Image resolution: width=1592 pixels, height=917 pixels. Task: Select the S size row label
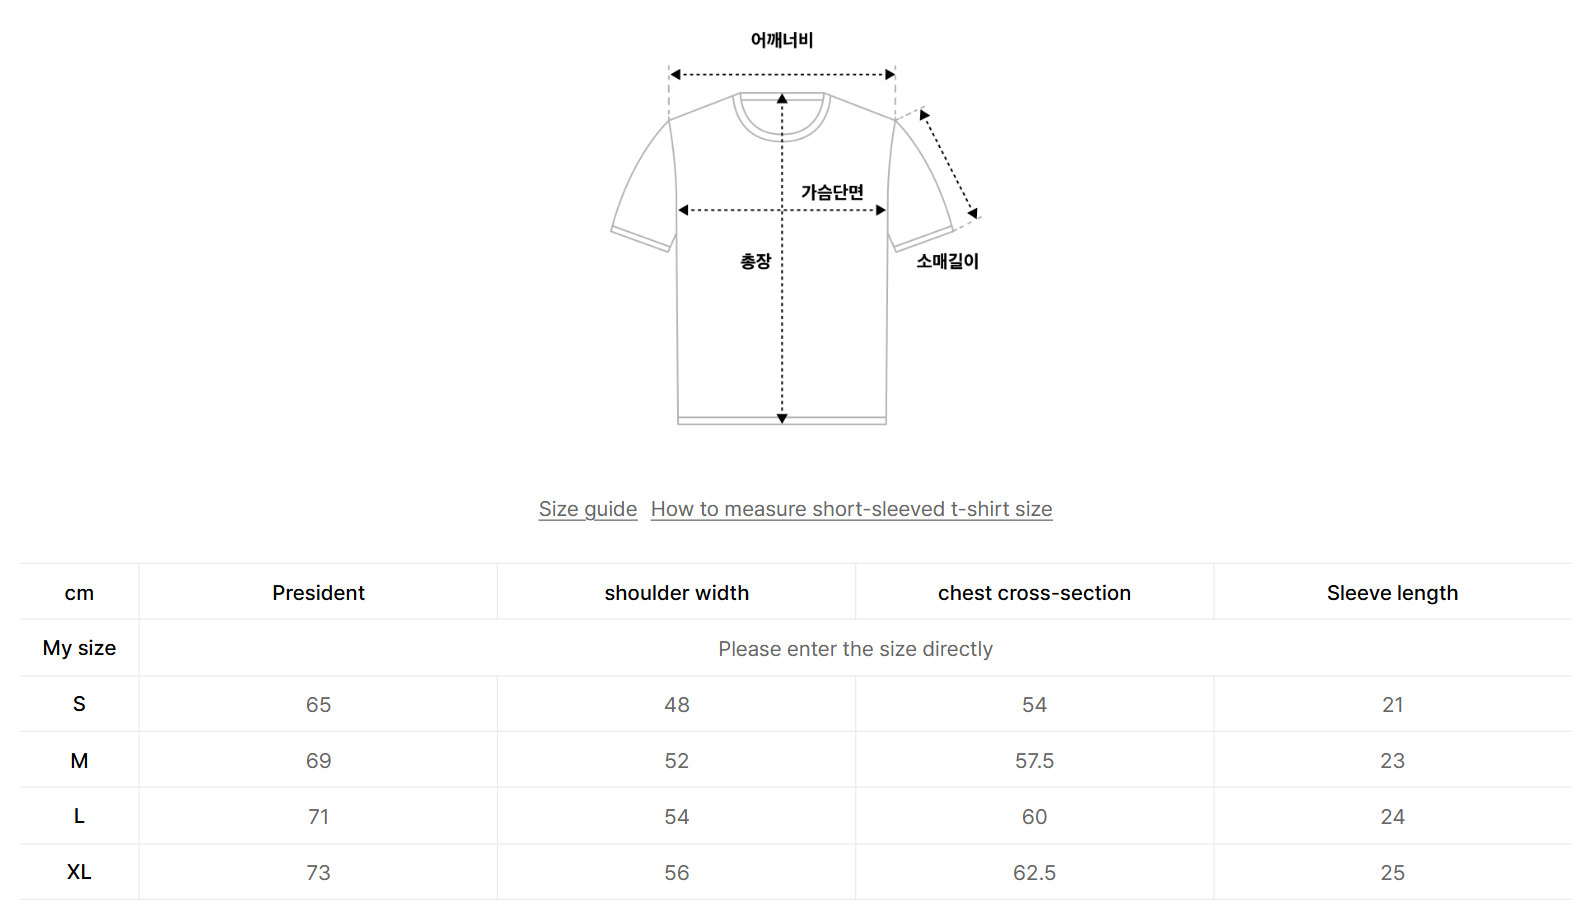[x=79, y=704]
